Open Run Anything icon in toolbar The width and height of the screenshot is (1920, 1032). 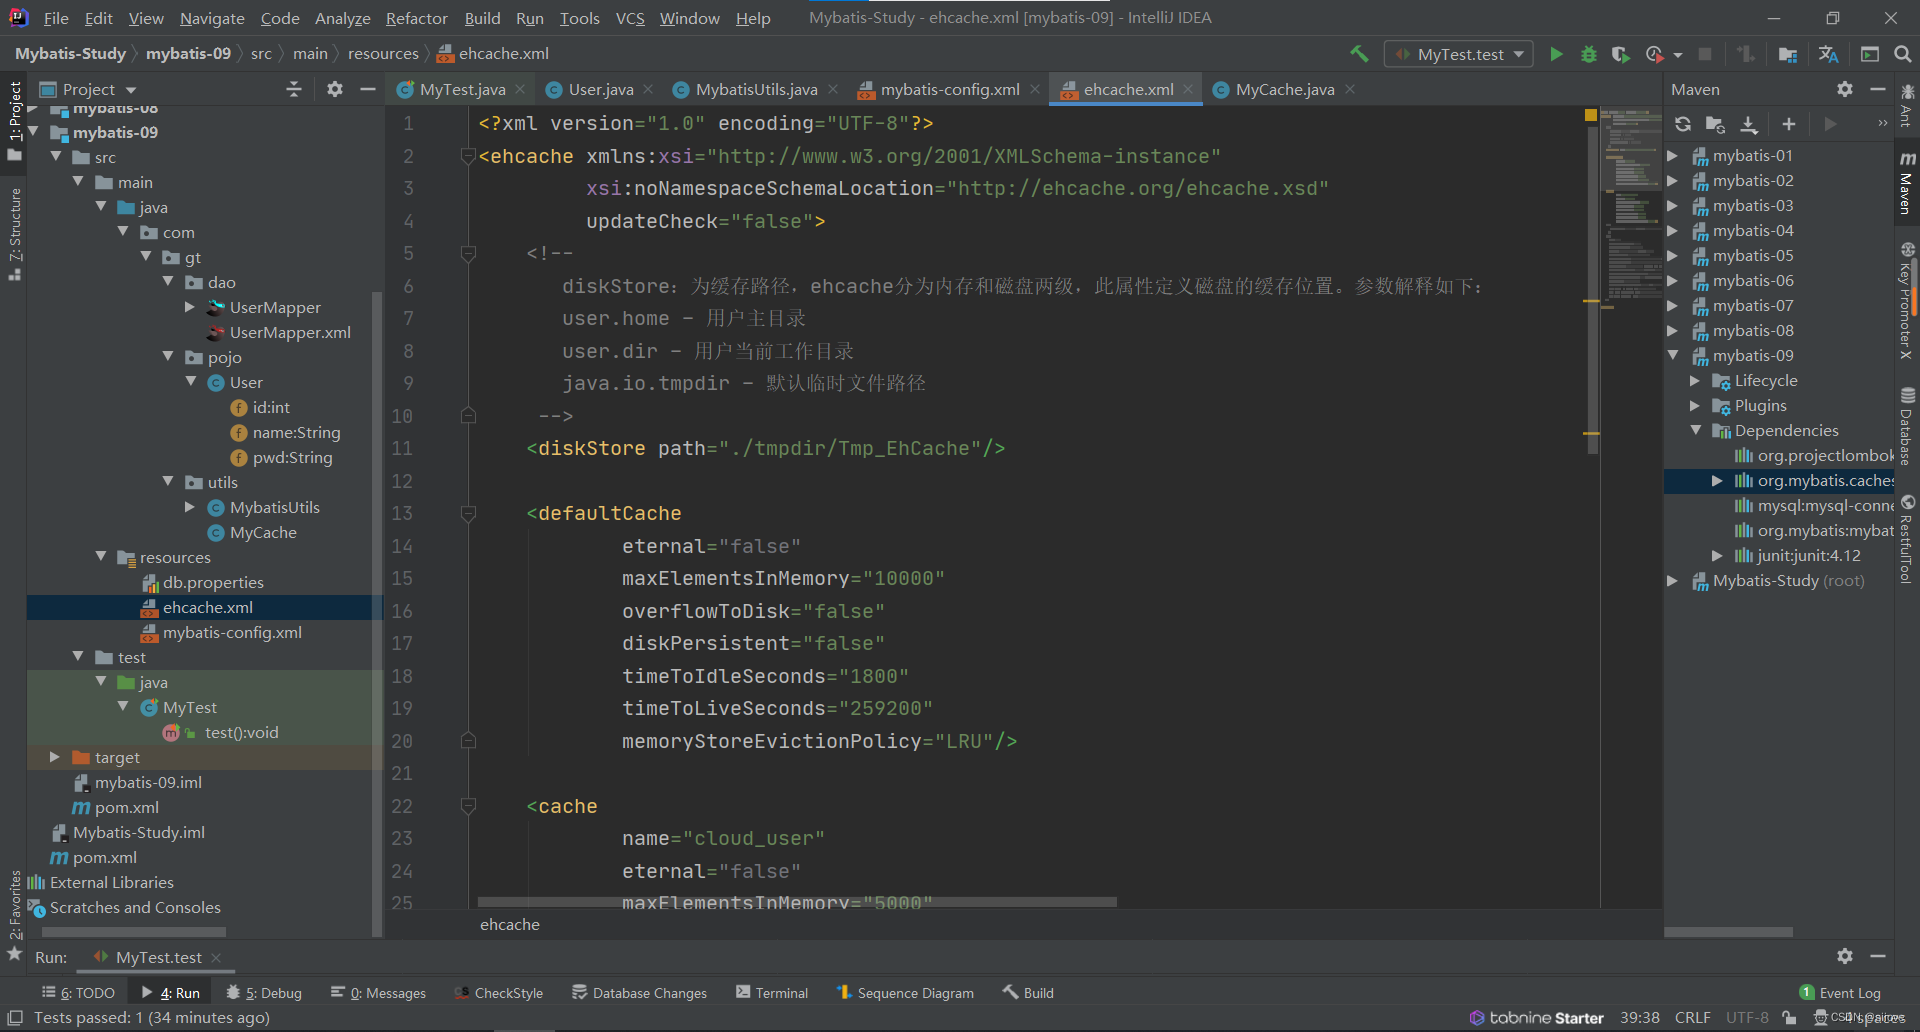1870,54
